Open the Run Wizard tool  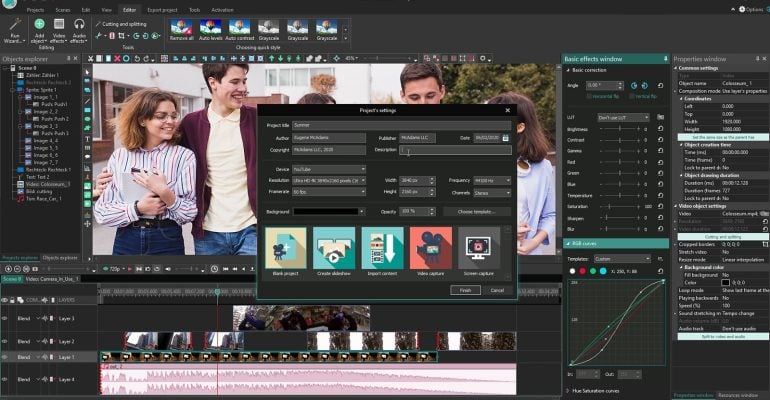(15, 30)
